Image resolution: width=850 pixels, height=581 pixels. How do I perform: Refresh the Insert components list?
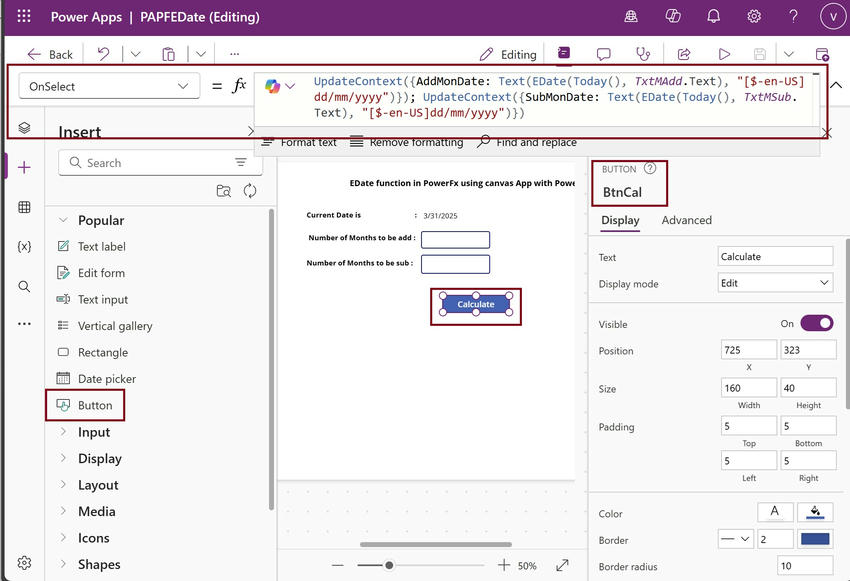click(x=250, y=191)
